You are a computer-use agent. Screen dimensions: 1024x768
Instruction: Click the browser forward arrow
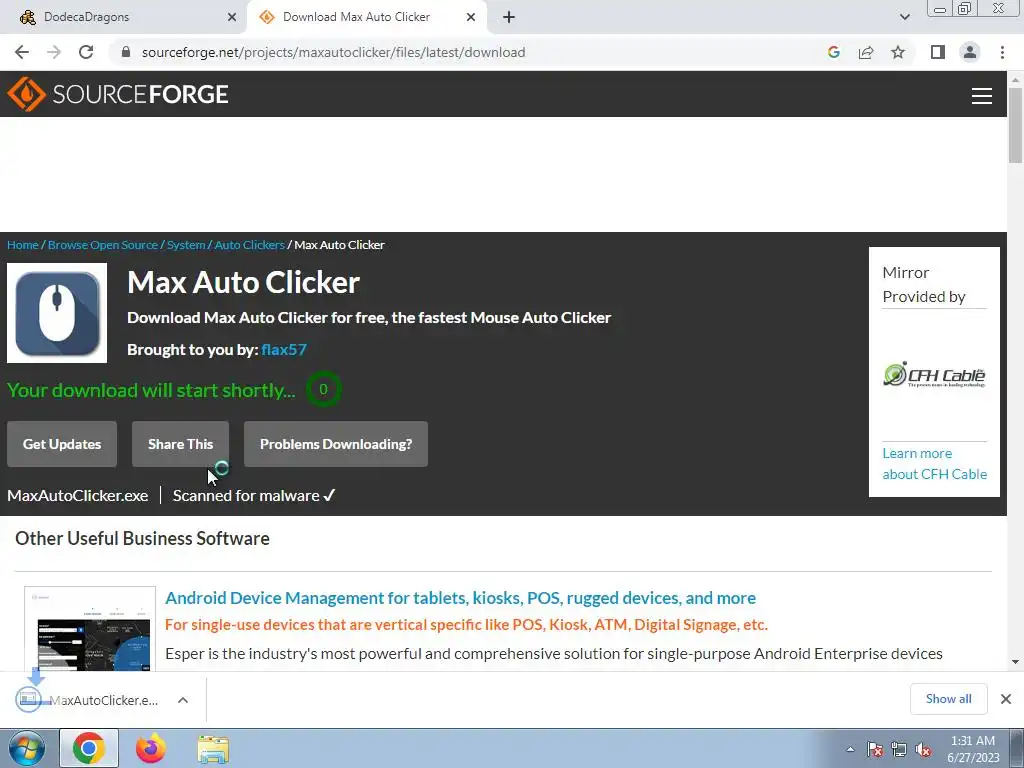click(54, 52)
